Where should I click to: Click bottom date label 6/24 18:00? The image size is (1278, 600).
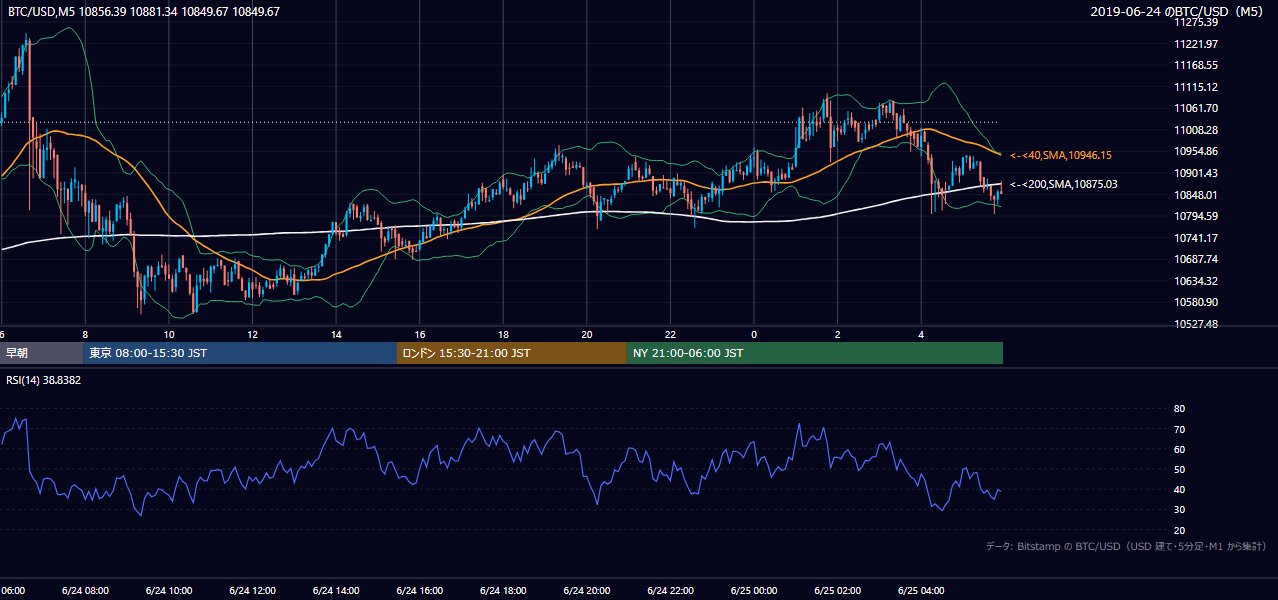(x=503, y=591)
